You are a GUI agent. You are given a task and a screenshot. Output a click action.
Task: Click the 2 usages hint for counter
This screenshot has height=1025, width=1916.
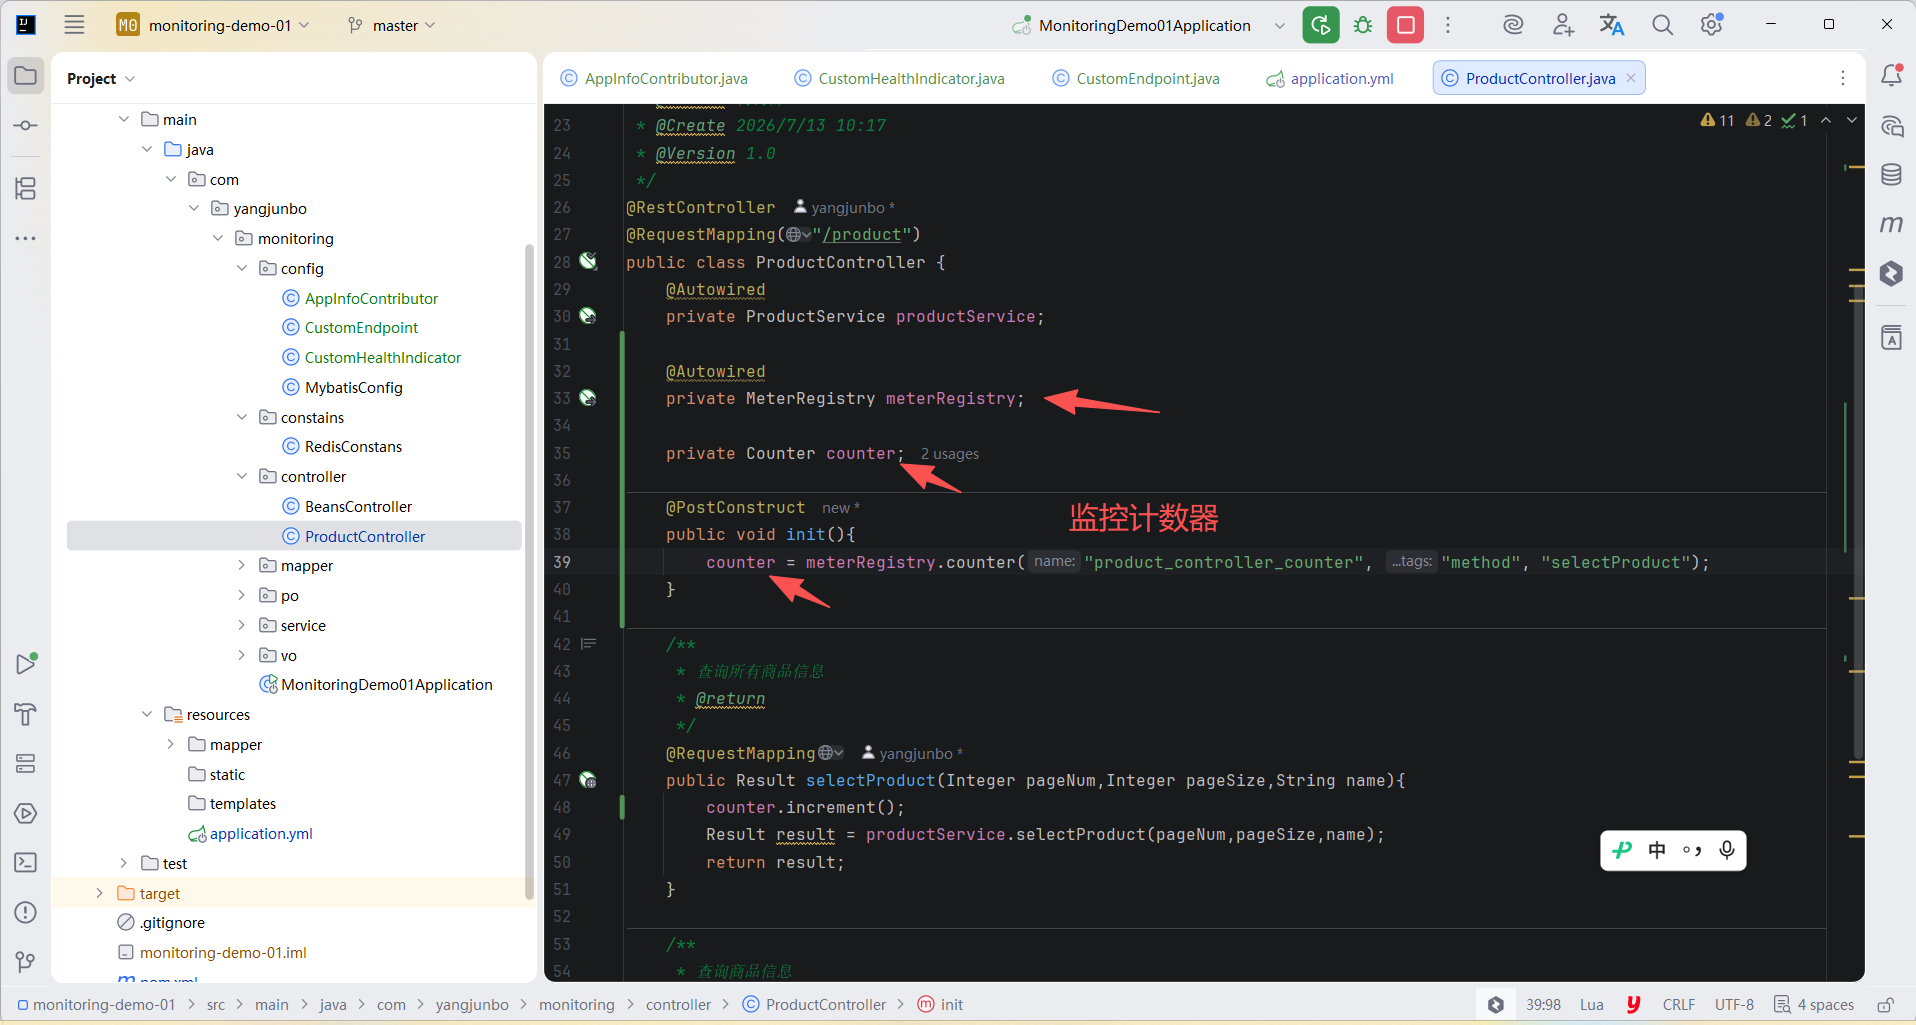click(950, 454)
